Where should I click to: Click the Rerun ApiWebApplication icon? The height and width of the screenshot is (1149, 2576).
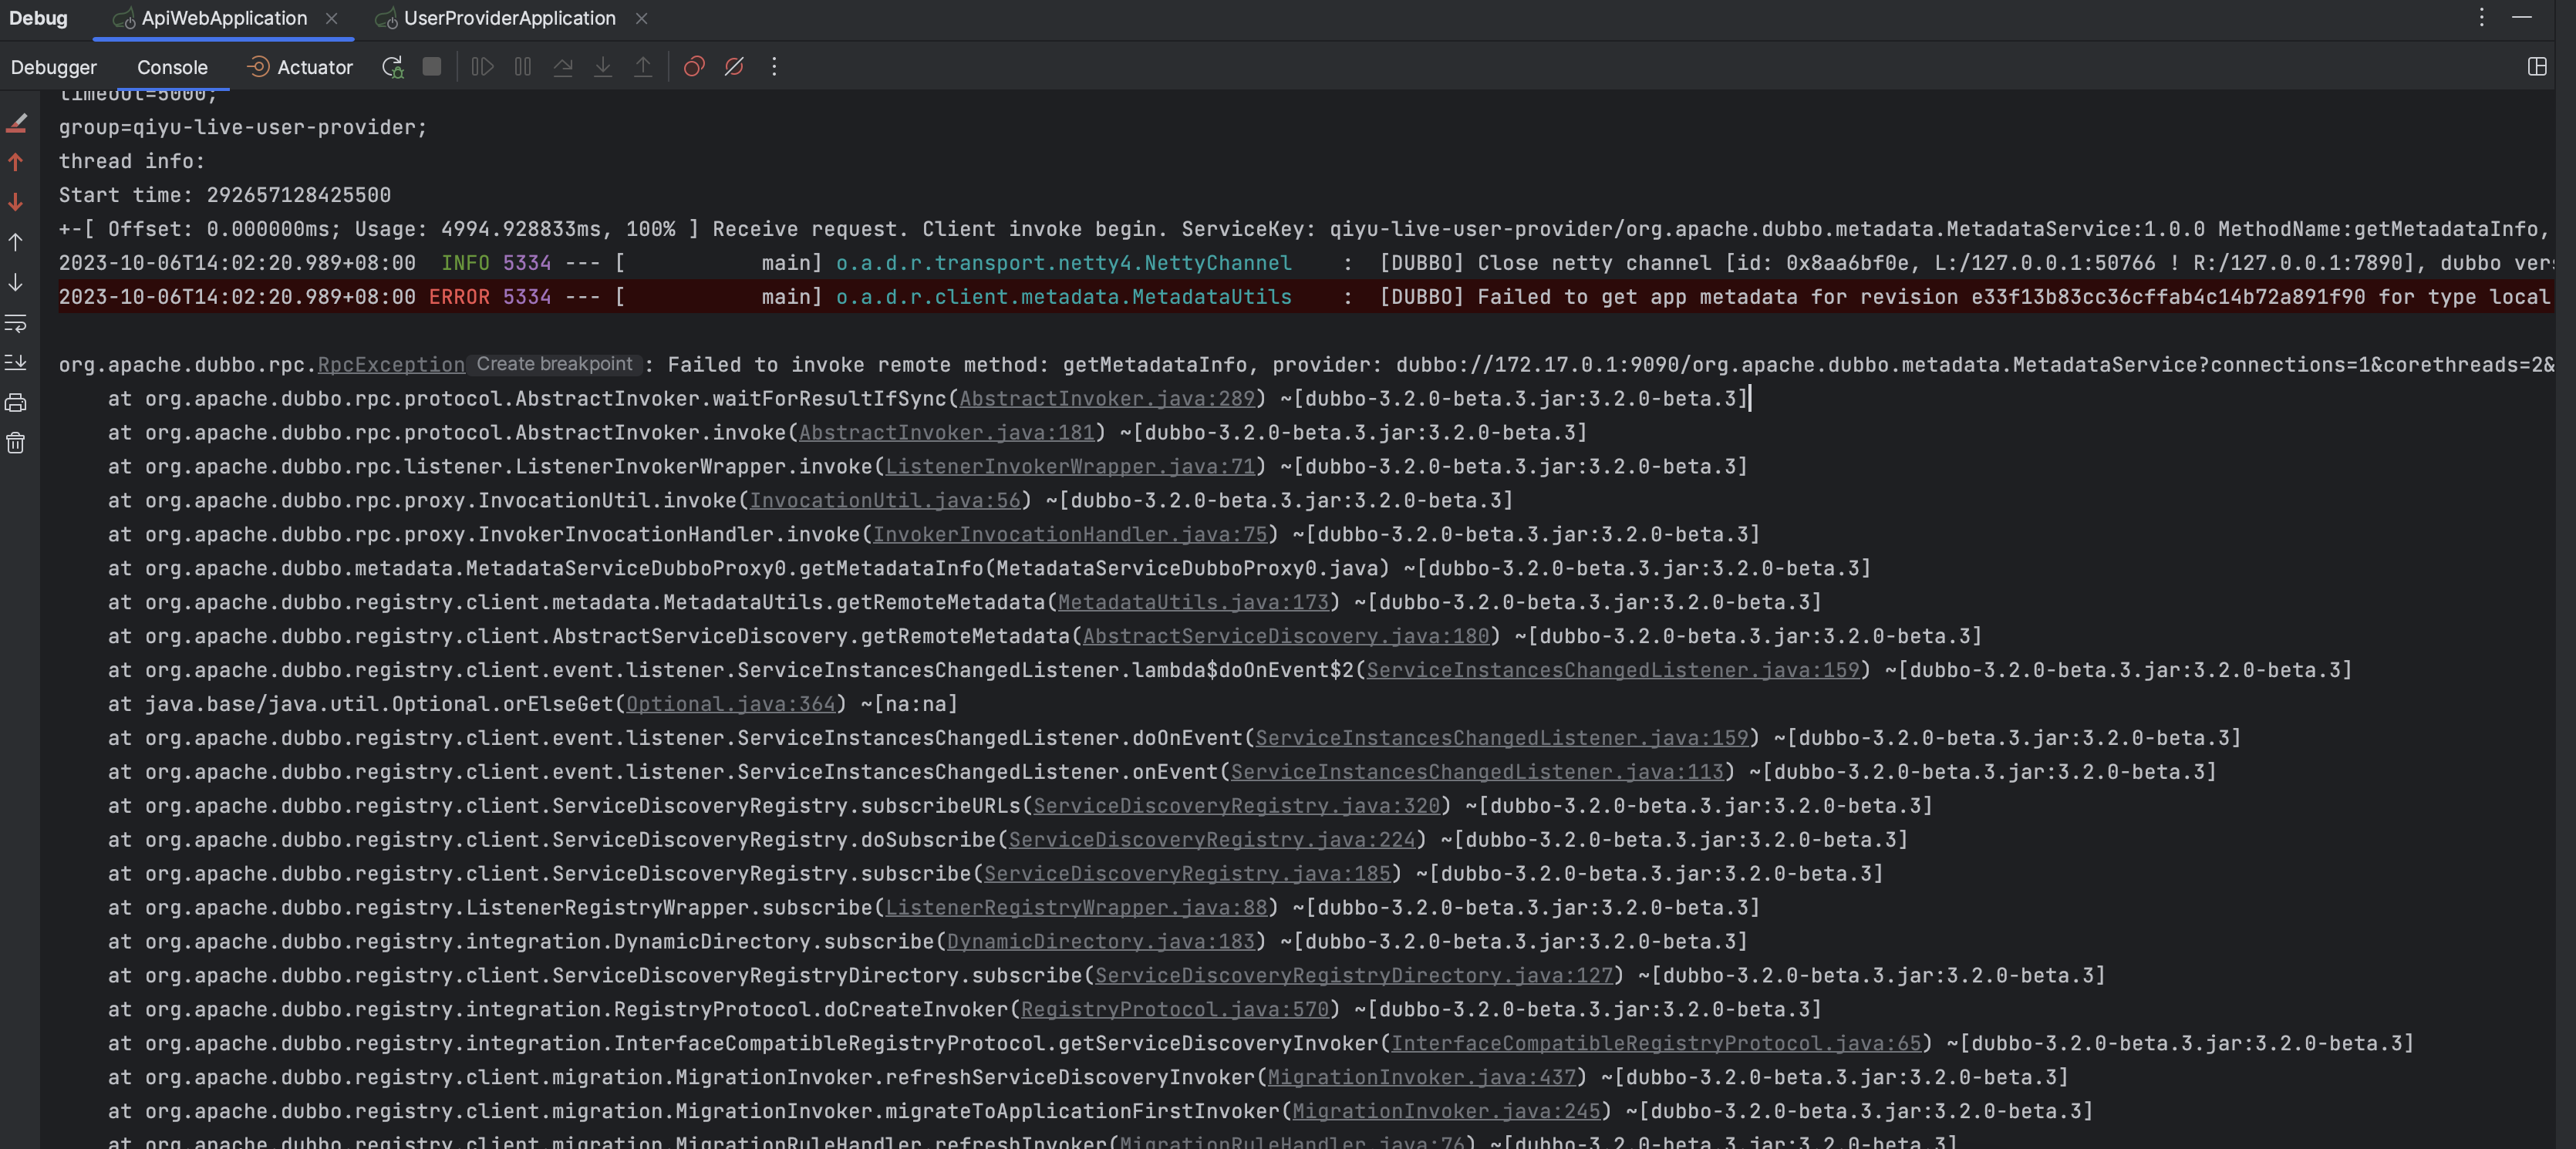pyautogui.click(x=392, y=67)
